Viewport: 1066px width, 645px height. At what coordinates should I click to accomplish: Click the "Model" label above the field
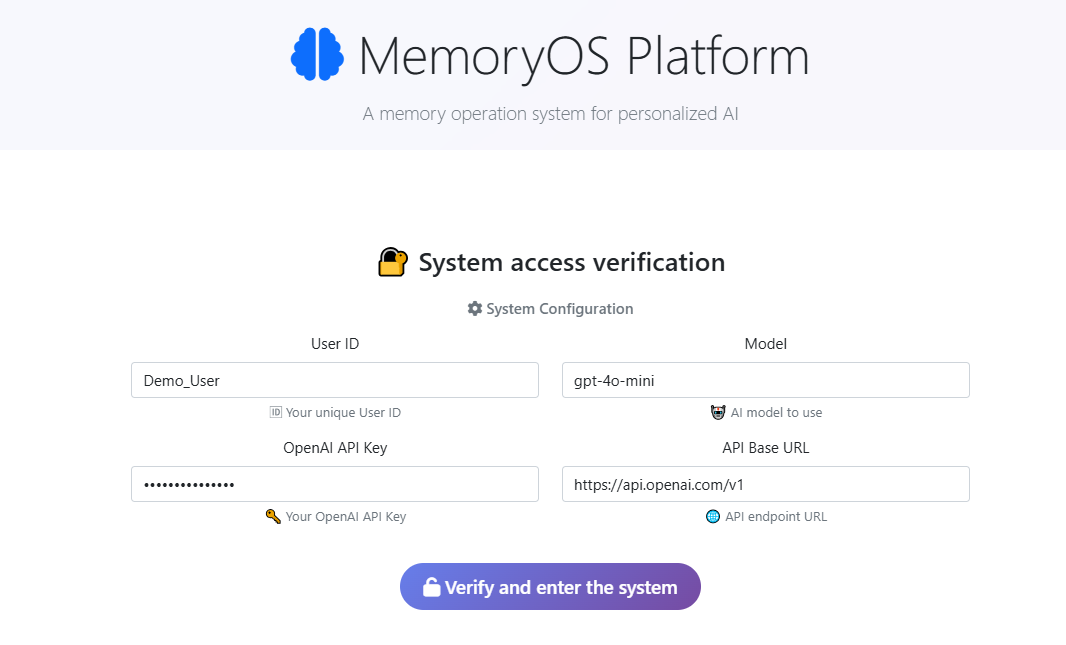765,344
